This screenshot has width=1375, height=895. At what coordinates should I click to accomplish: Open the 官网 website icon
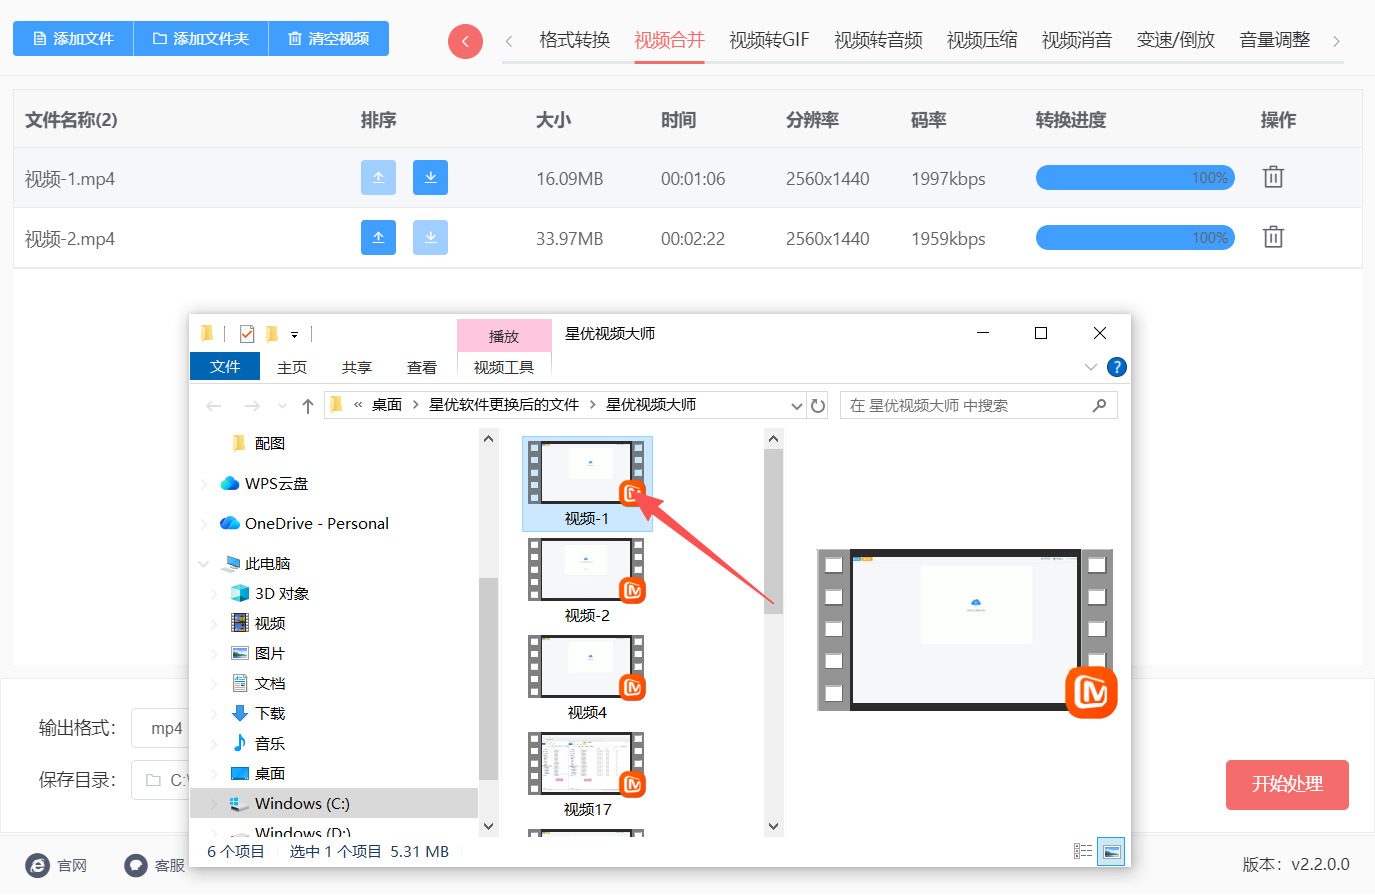[x=37, y=865]
